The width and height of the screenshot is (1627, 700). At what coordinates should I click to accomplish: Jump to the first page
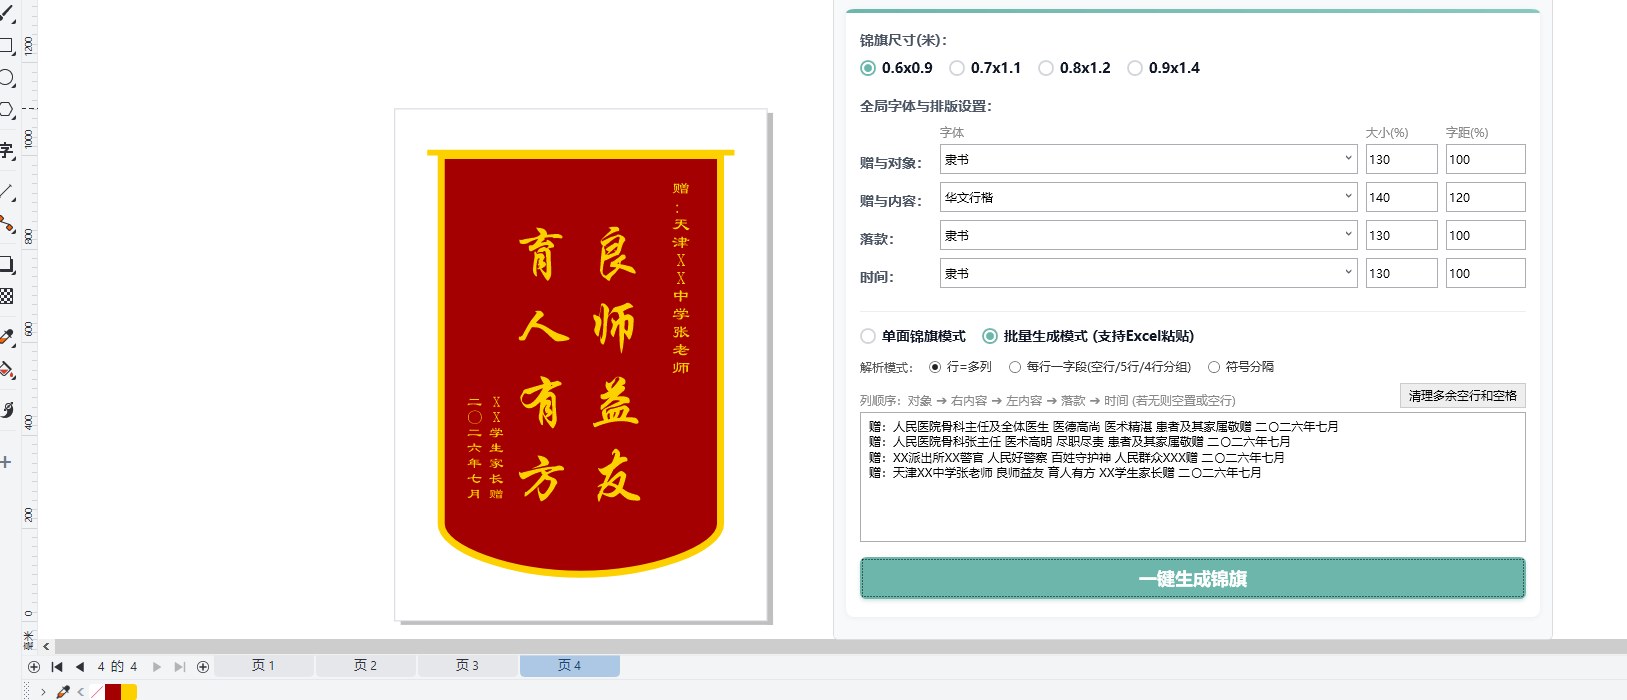pyautogui.click(x=57, y=666)
